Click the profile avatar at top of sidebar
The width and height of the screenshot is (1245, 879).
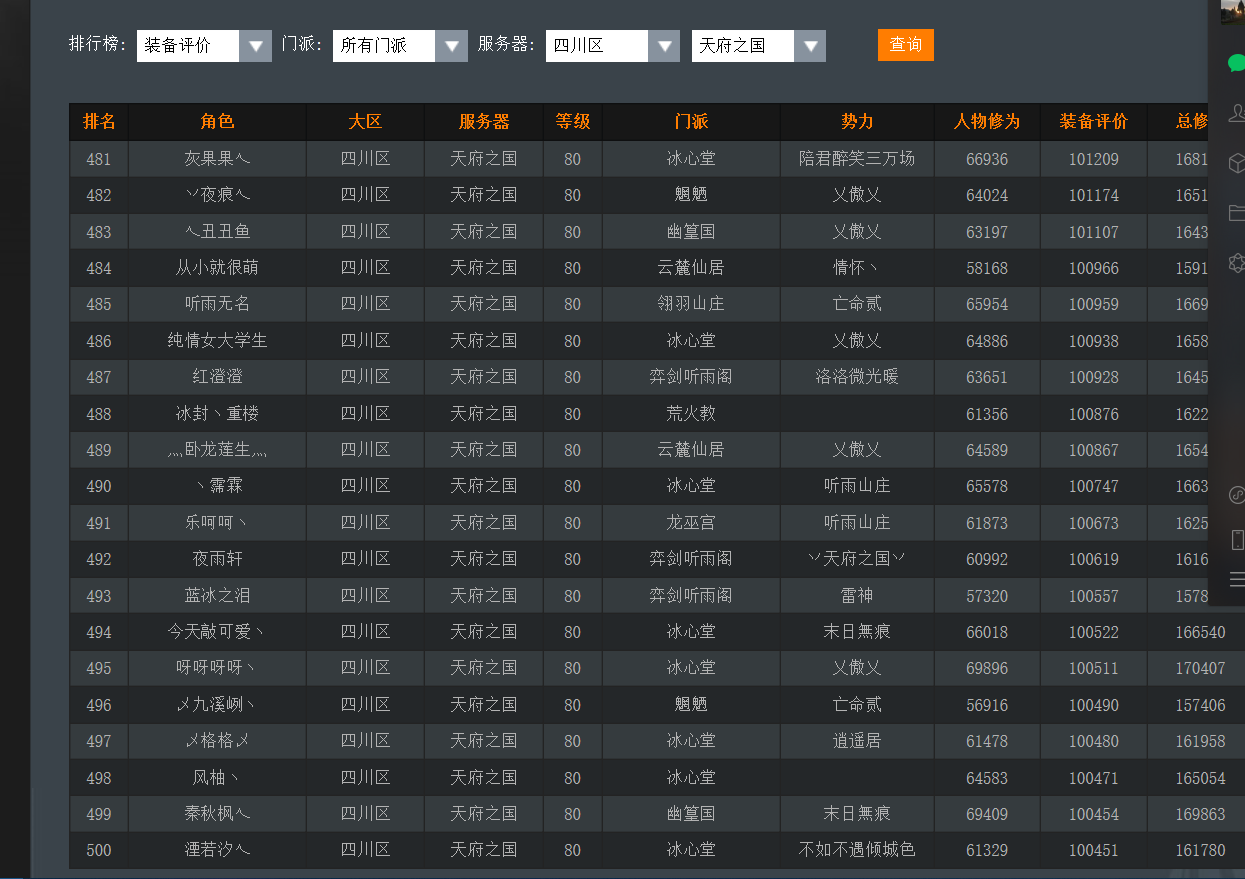pyautogui.click(x=1233, y=12)
